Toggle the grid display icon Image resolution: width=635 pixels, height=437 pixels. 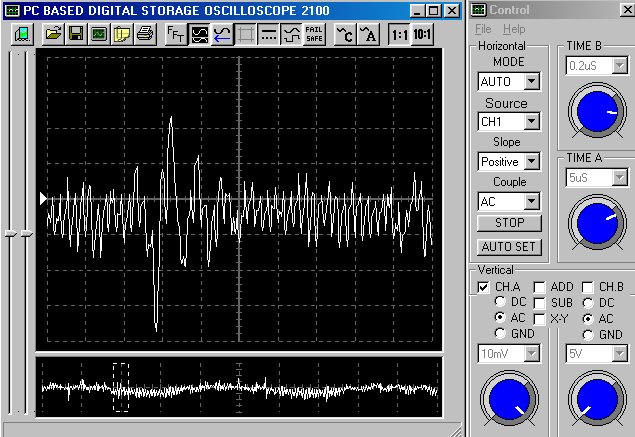[245, 34]
